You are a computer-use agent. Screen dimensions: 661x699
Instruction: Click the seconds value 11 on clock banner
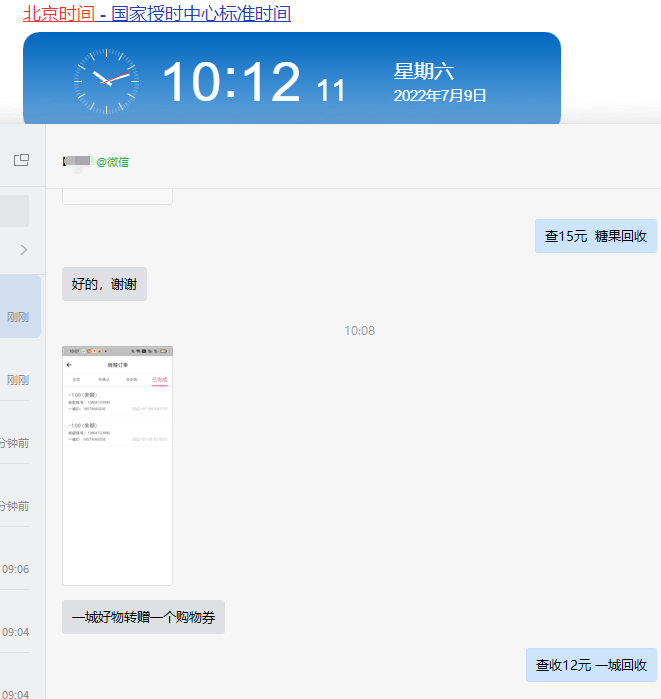pos(331,90)
